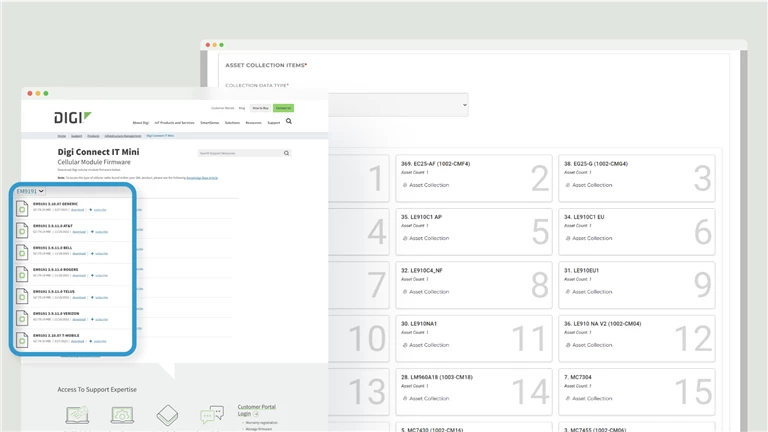Image resolution: width=768 pixels, height=432 pixels.
Task: Click the laptop with gear support icon
Action: tap(123, 414)
